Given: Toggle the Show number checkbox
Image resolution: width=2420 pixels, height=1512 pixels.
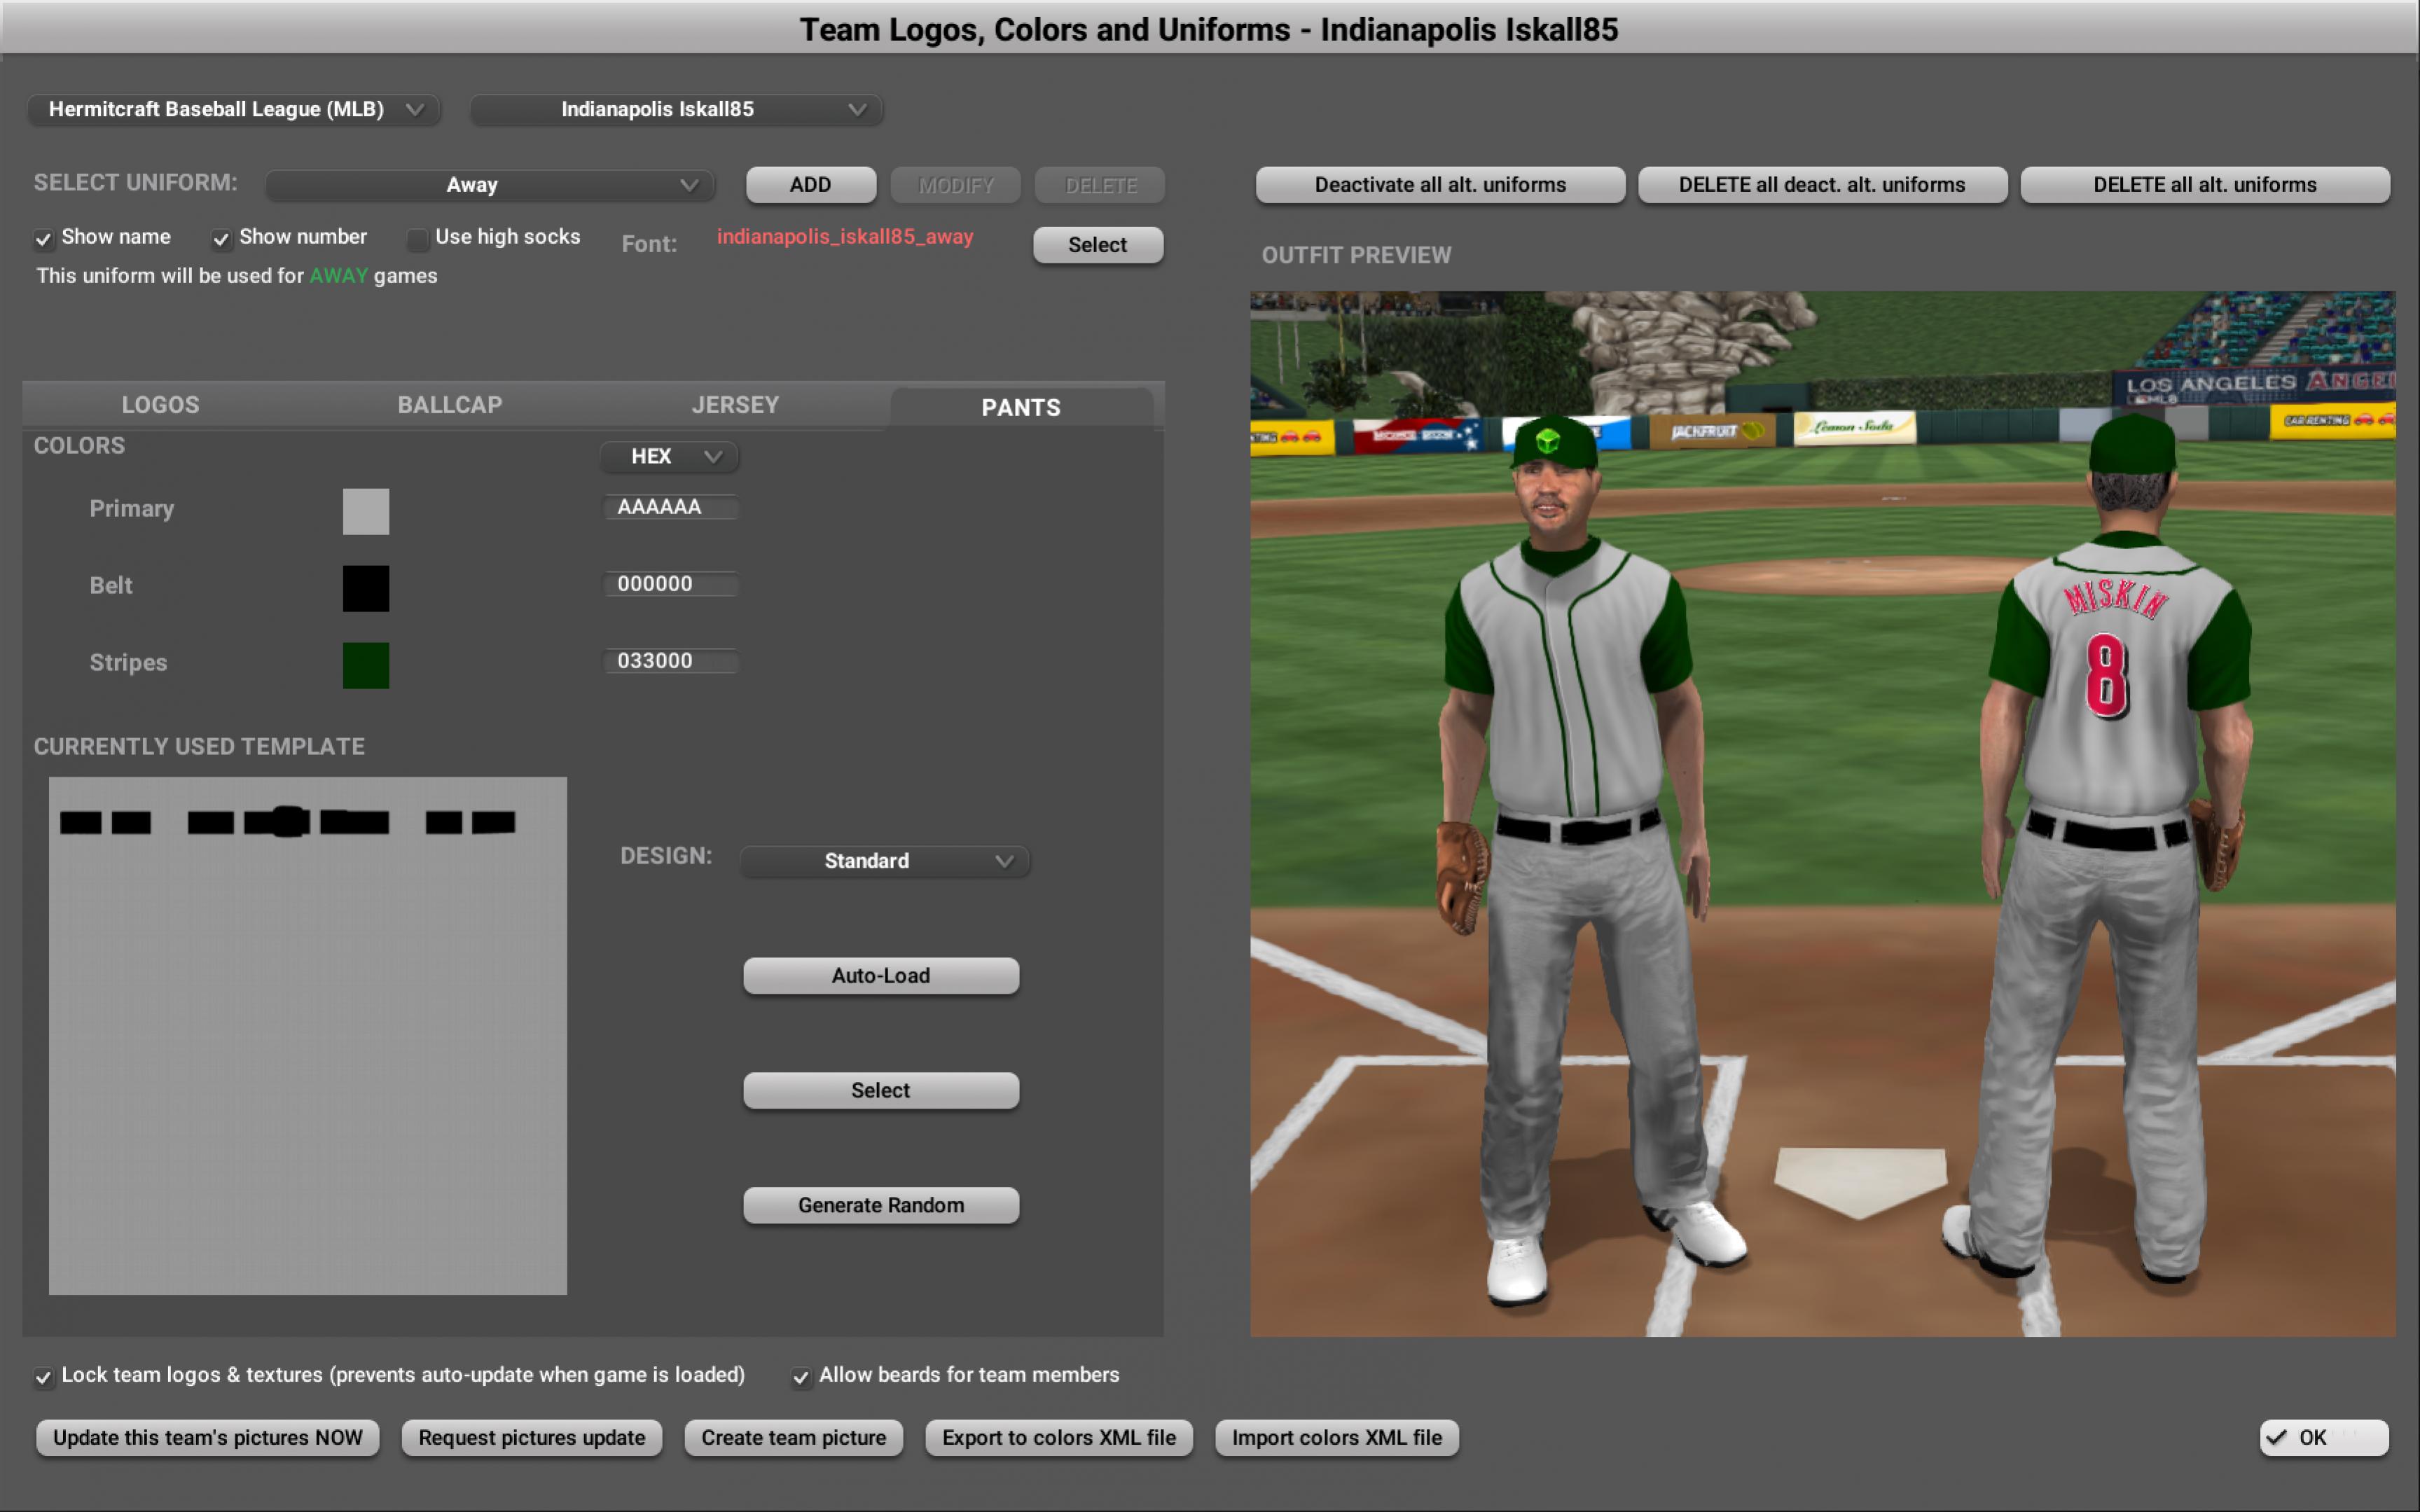Looking at the screenshot, I should pos(221,239).
